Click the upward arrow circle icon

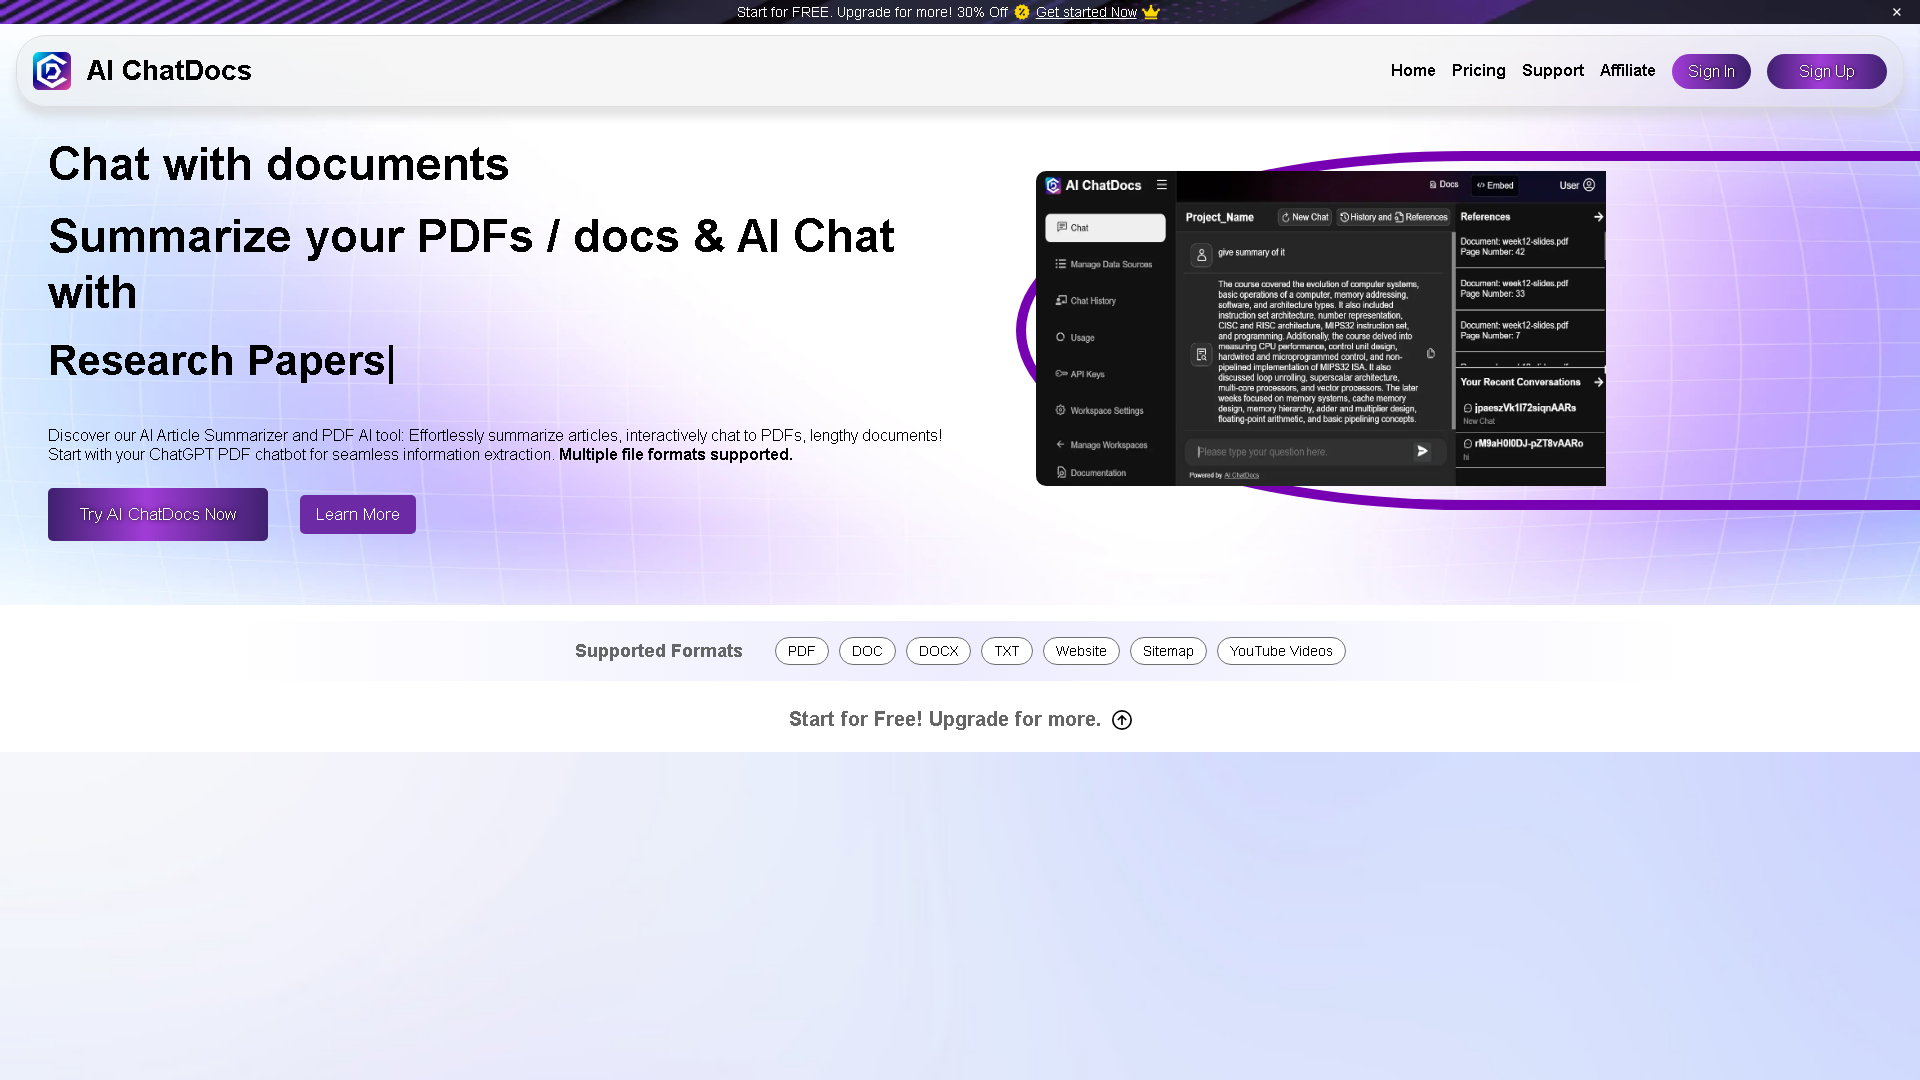pos(1122,720)
